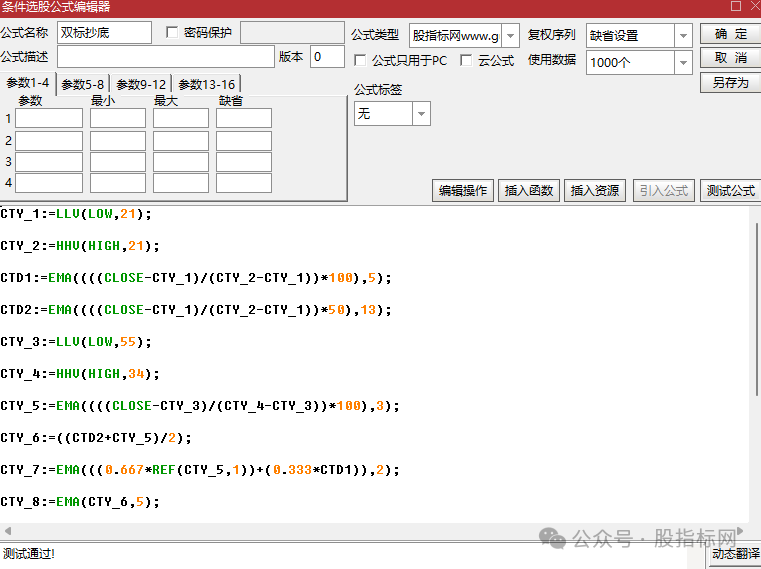Click the code line starting CTY_5:=EMA
Image resolution: width=761 pixels, height=569 pixels.
click(x=200, y=406)
